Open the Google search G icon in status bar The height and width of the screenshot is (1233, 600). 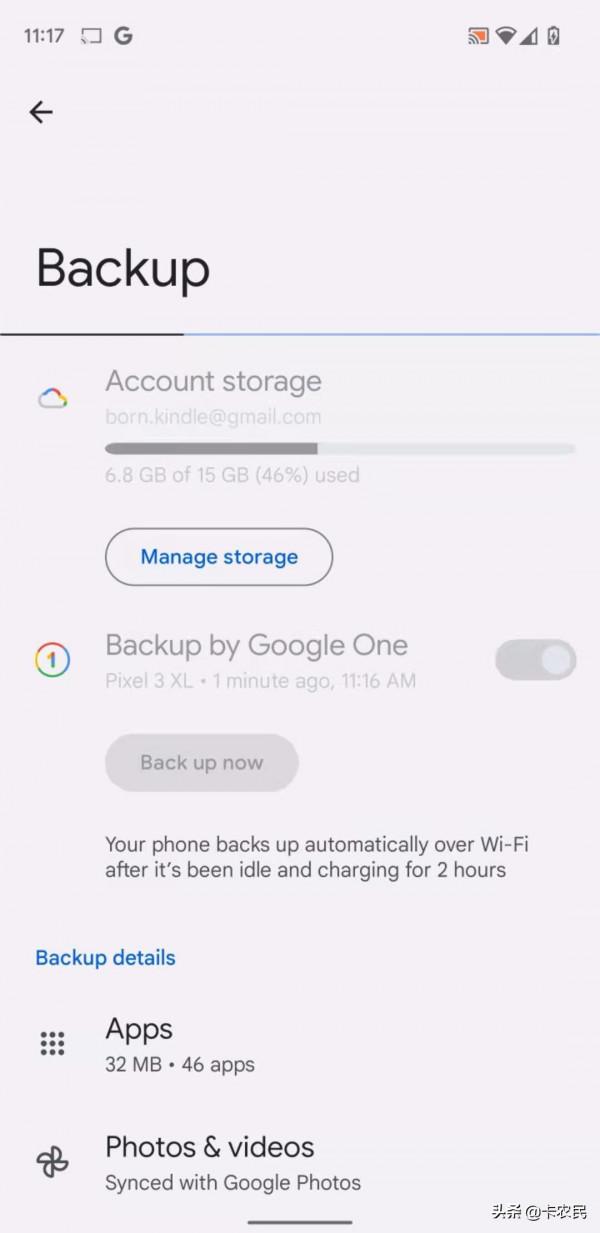122,34
